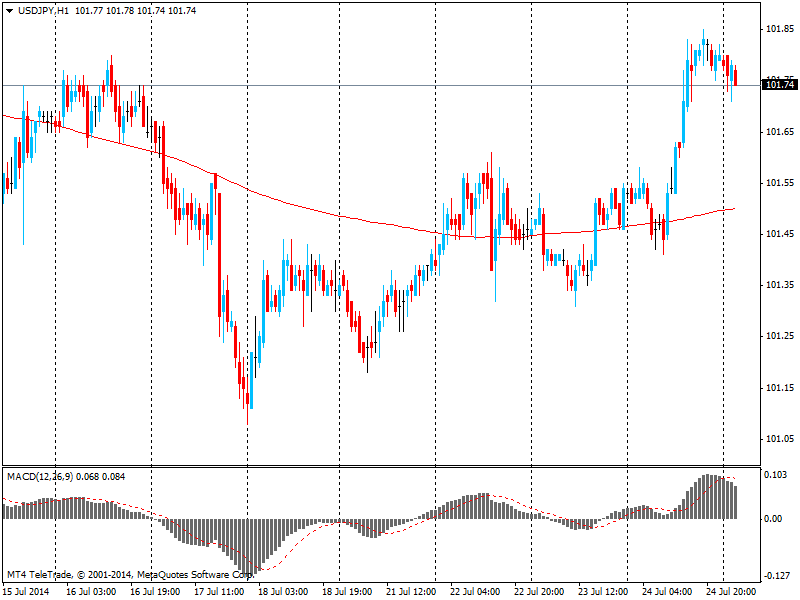Screen dimensions: 800x600
Task: Click the MACD 0.00 scale value
Action: coord(774,518)
